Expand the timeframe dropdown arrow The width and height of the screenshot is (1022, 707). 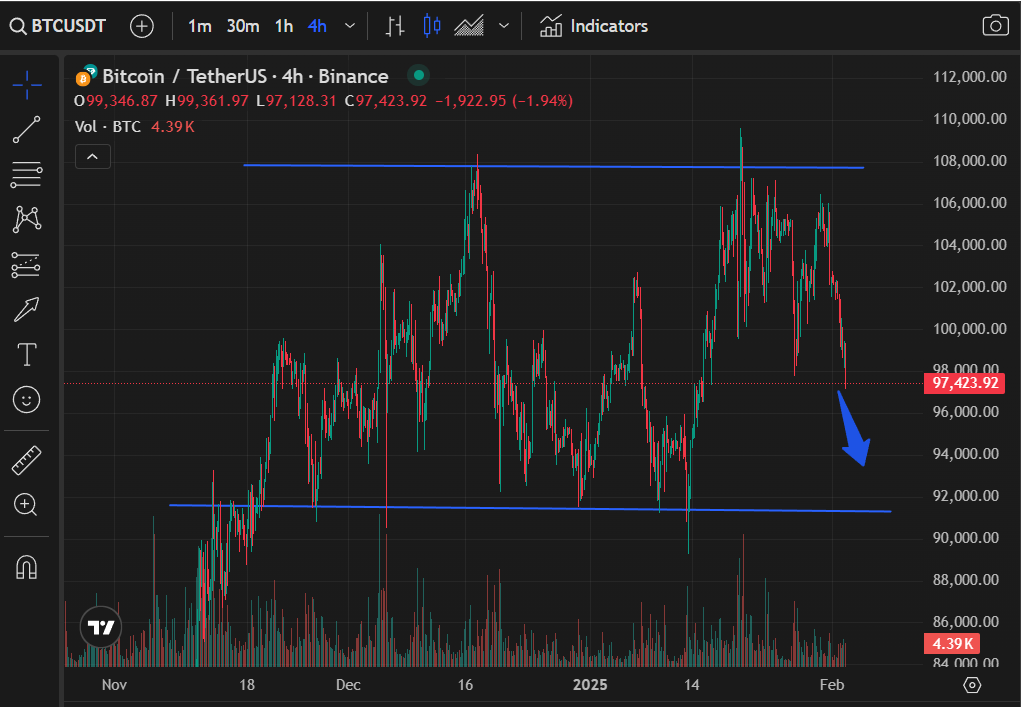[x=350, y=26]
